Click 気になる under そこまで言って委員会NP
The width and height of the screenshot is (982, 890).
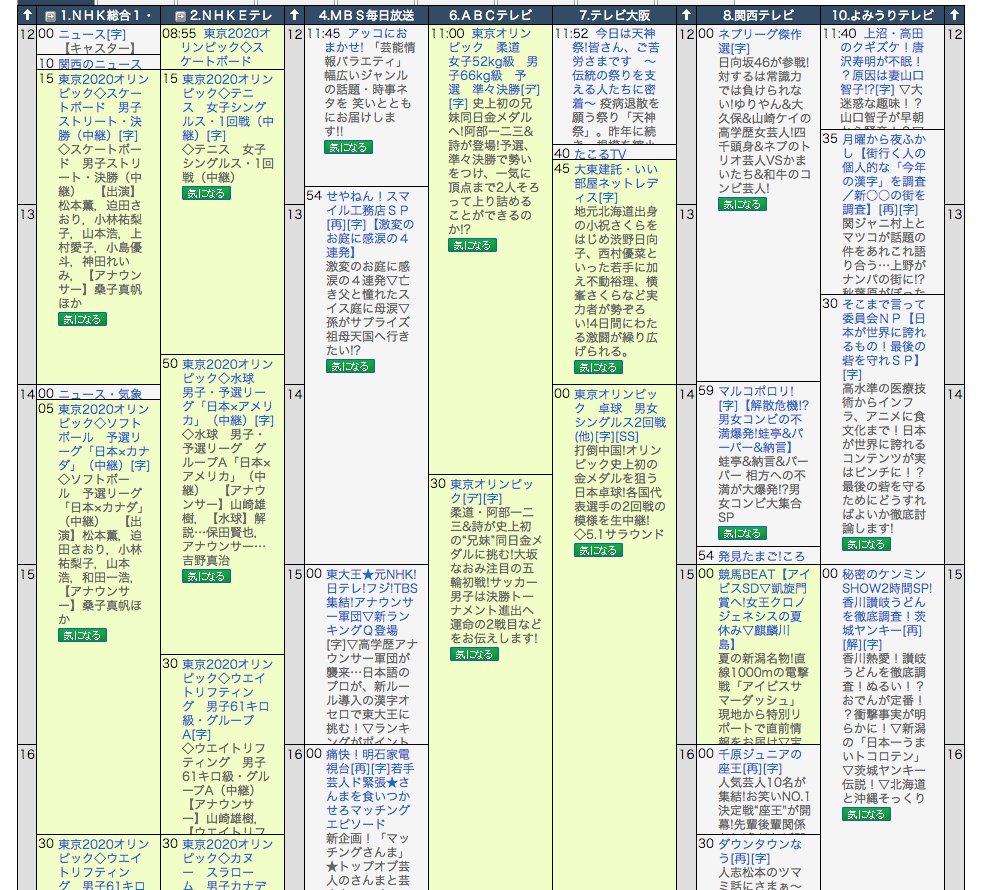(x=866, y=544)
